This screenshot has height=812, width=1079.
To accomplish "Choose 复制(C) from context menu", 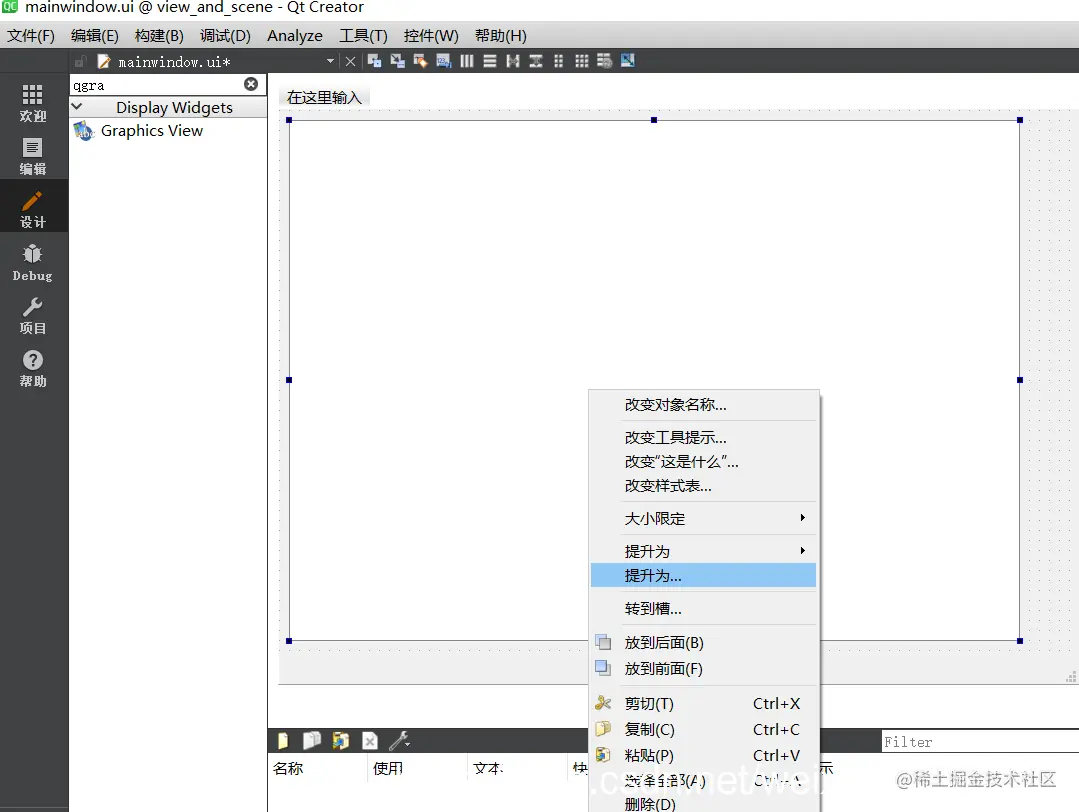I will point(703,729).
